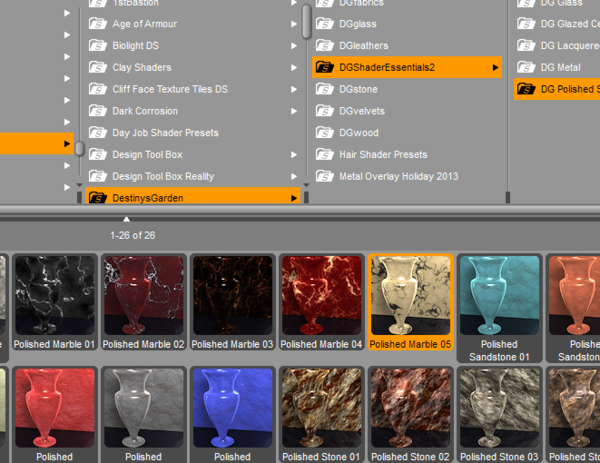Select the Hair Shader Presets label
This screenshot has width=600, height=463.
(383, 155)
